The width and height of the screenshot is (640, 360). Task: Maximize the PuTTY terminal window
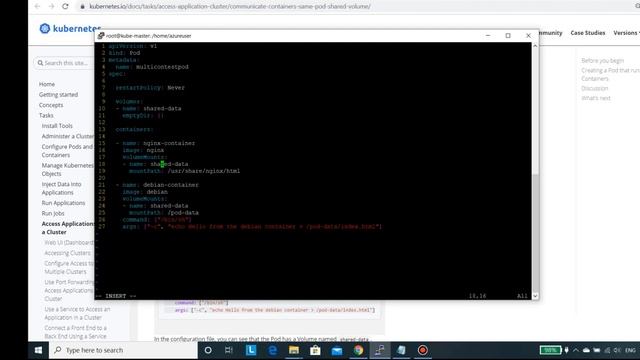pos(508,36)
